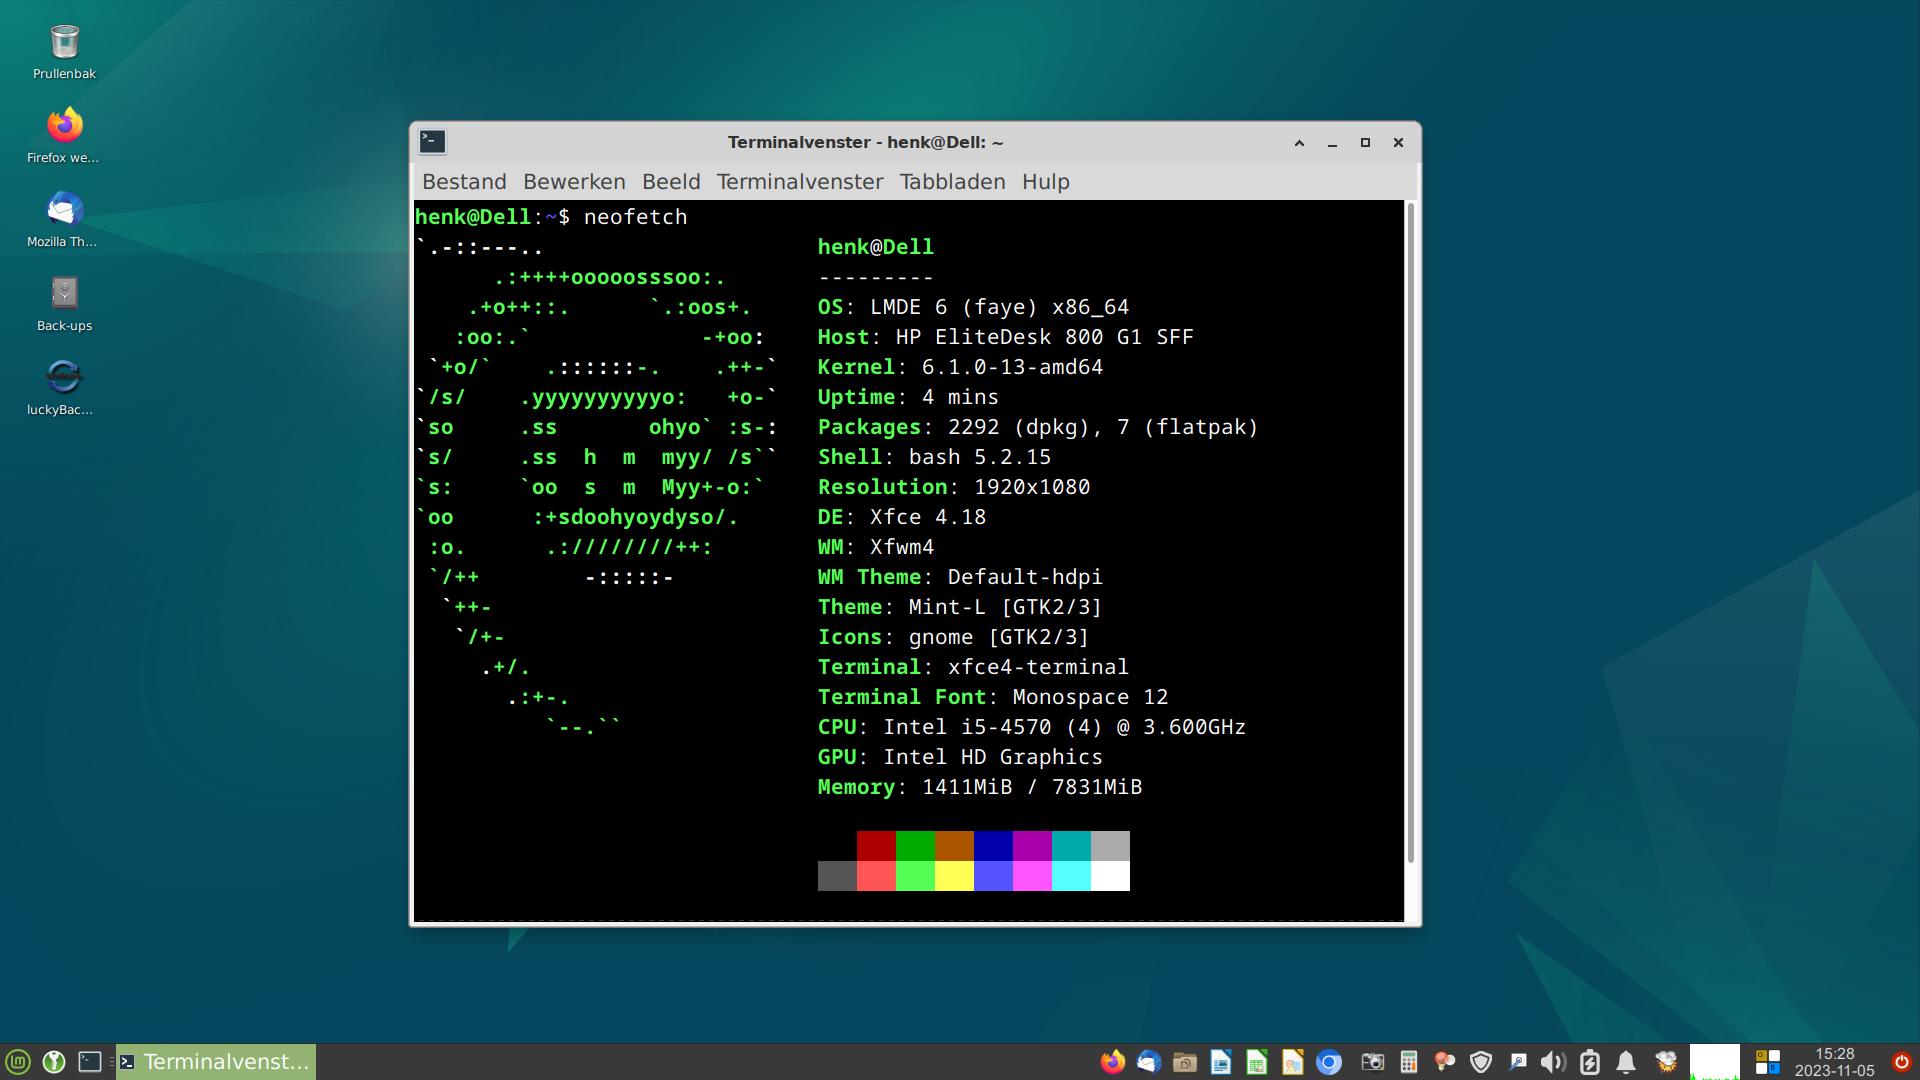This screenshot has width=1920, height=1080.
Task: Click the red power button in panel
Action: tap(1902, 1062)
